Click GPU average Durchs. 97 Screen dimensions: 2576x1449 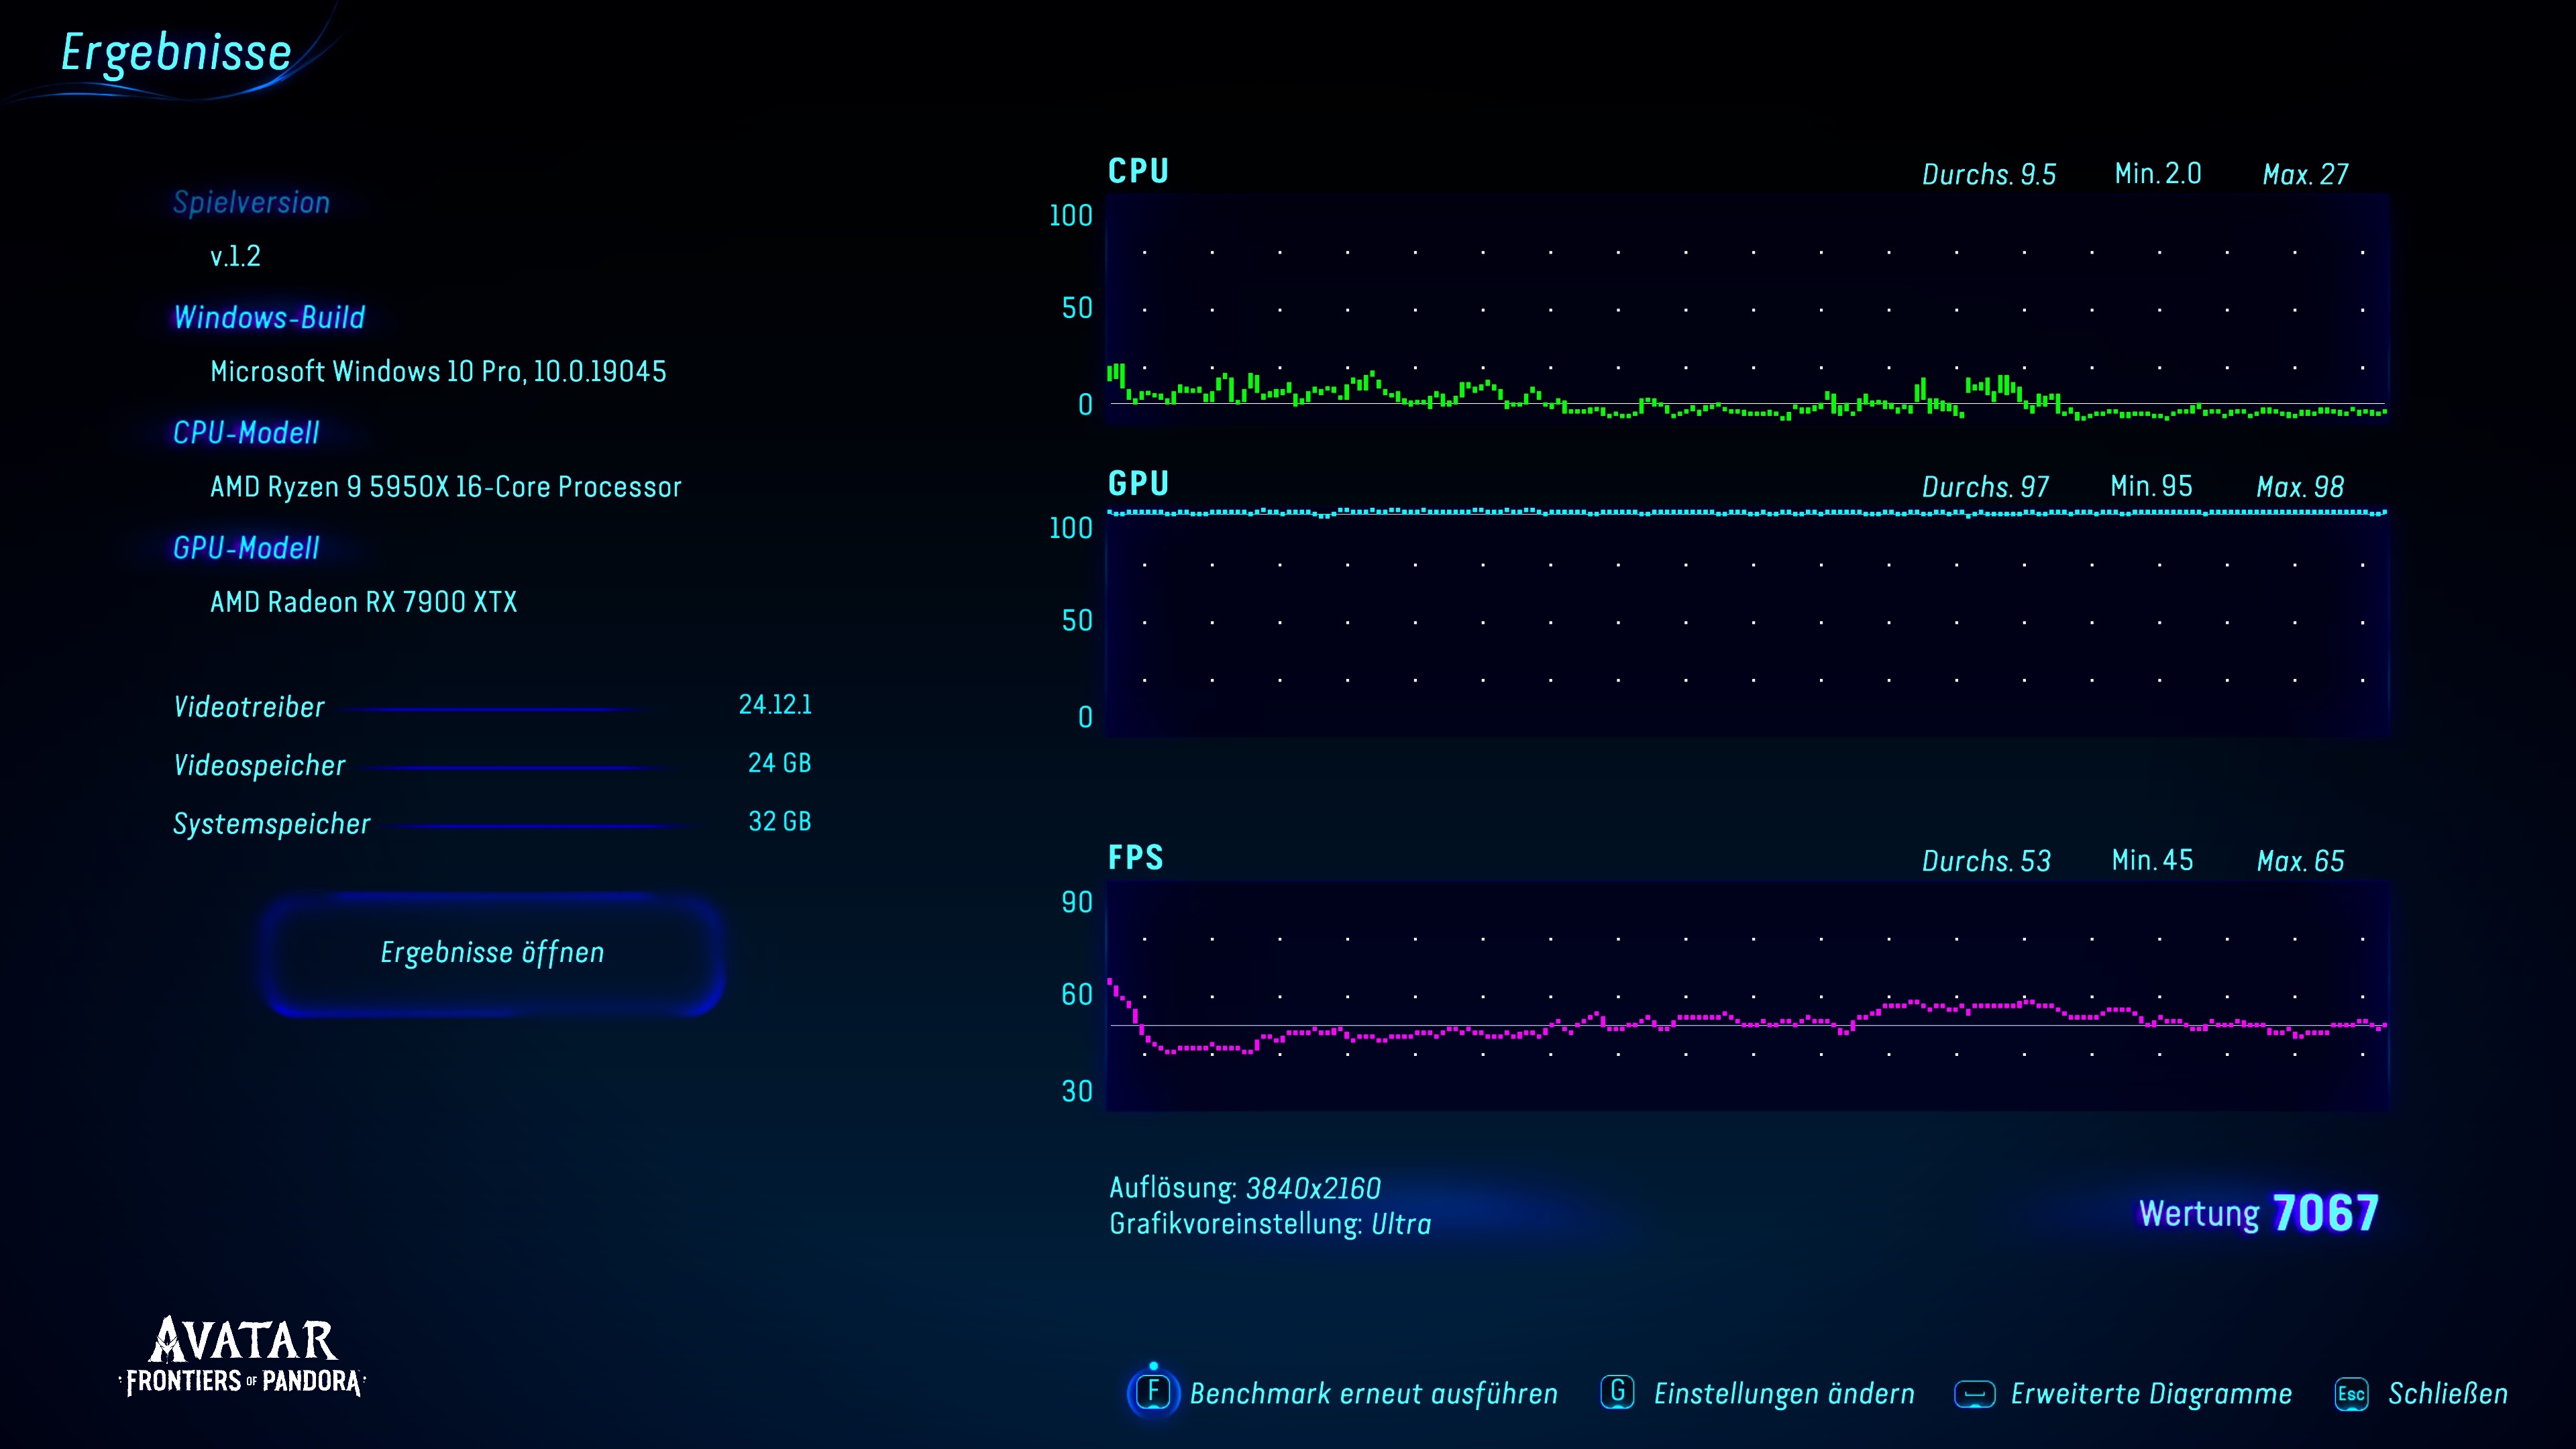(x=1986, y=487)
